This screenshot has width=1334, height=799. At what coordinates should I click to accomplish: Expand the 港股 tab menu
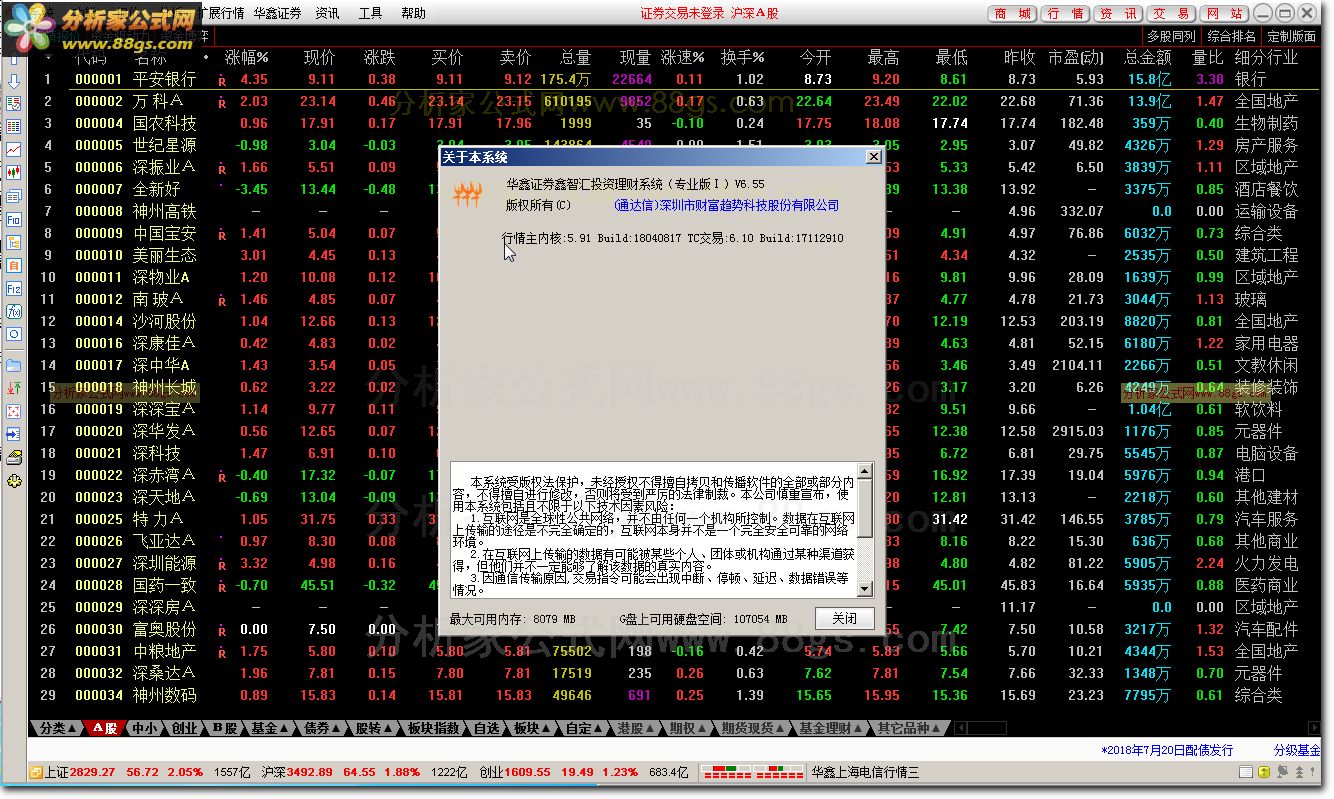(x=636, y=728)
